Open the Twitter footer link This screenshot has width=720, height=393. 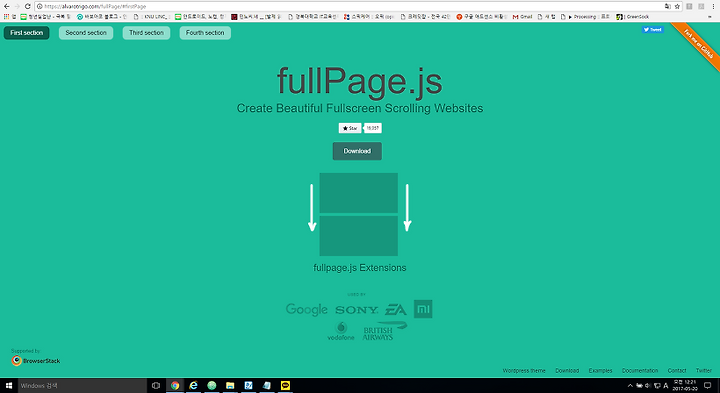(703, 371)
